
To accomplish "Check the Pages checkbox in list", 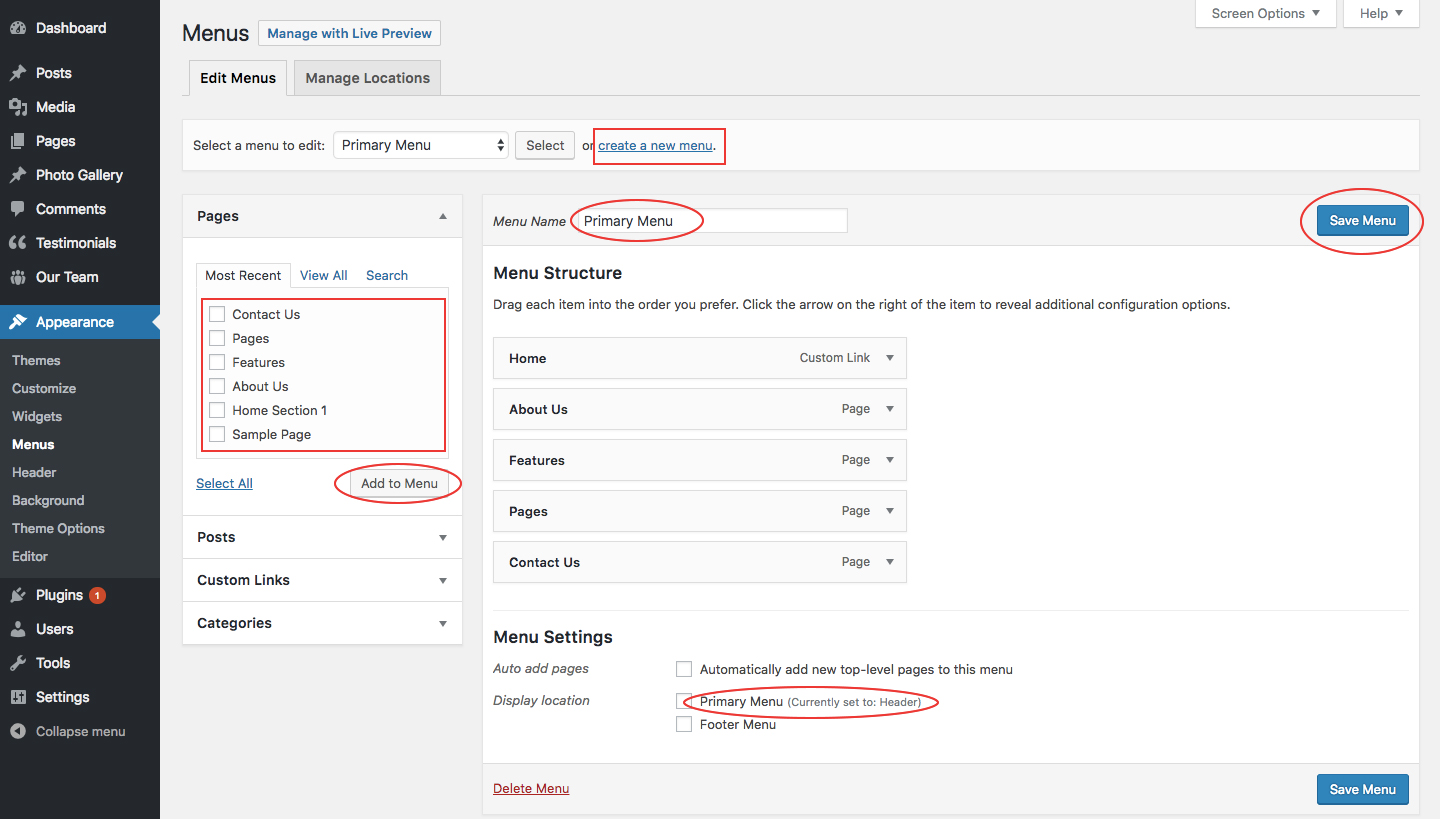I will [217, 338].
